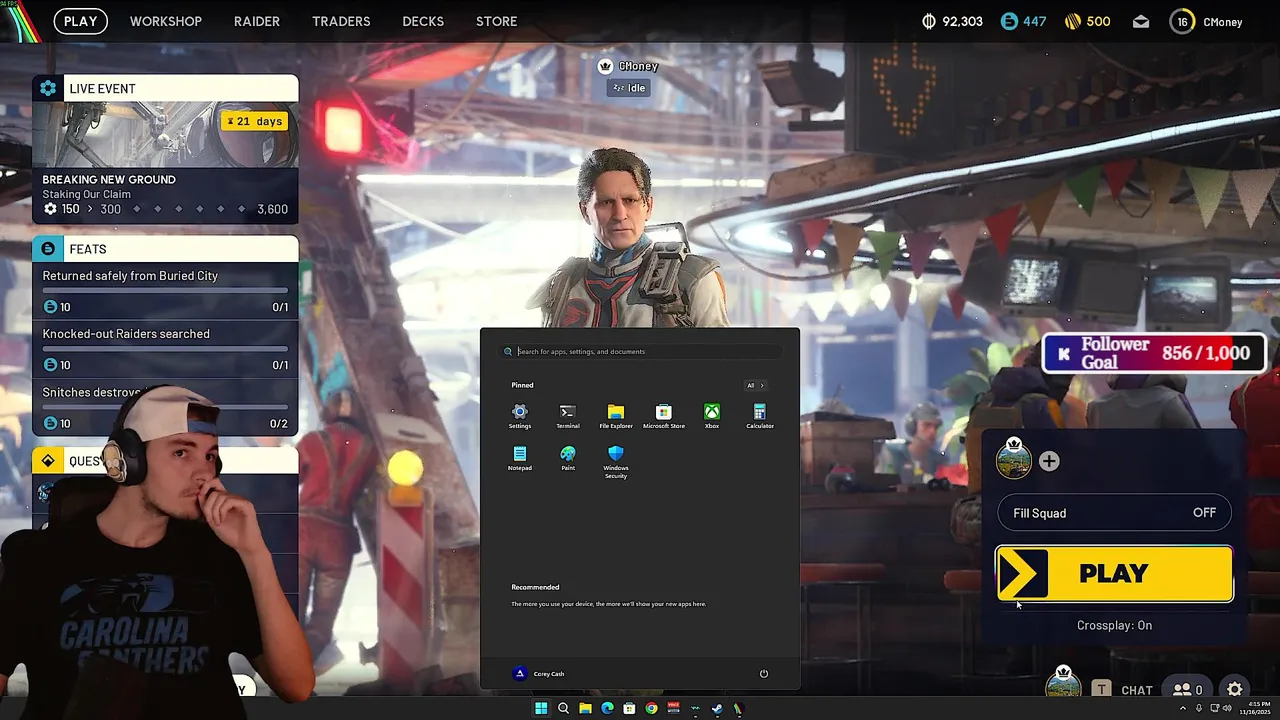
Task: Click the 21 days event timer badge
Action: 254,121
